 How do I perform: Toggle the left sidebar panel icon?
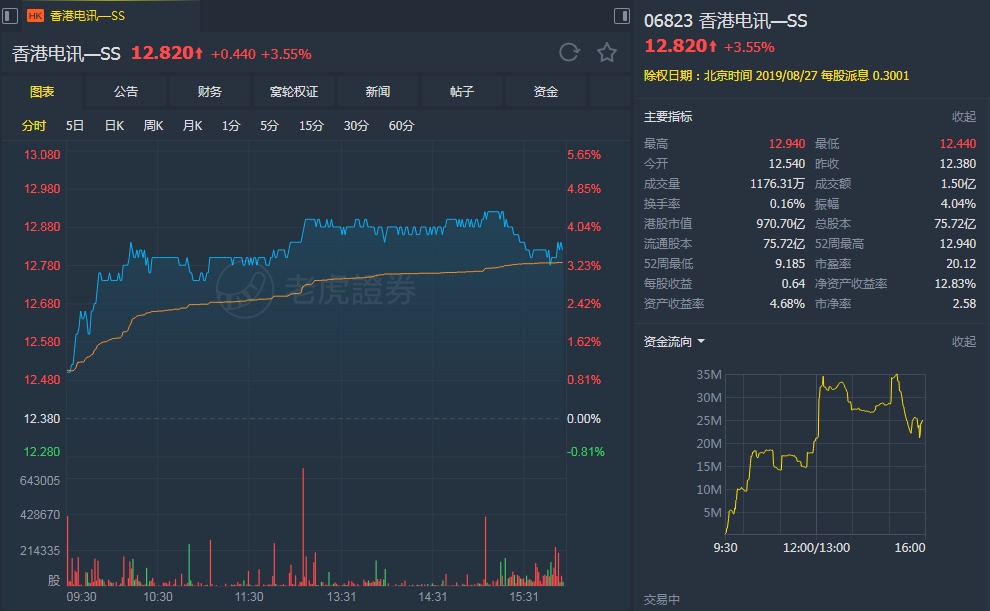point(11,16)
